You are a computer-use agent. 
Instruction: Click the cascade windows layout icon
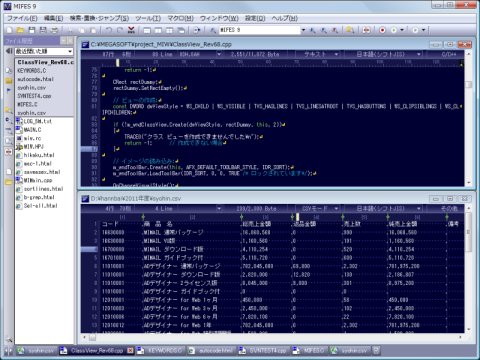click(x=181, y=30)
